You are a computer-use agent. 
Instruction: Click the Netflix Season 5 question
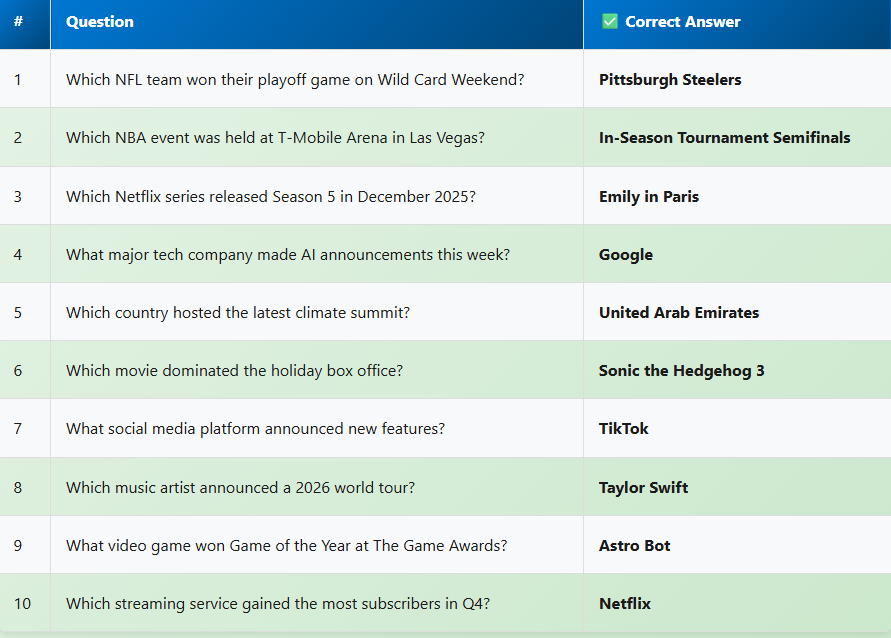(271, 196)
